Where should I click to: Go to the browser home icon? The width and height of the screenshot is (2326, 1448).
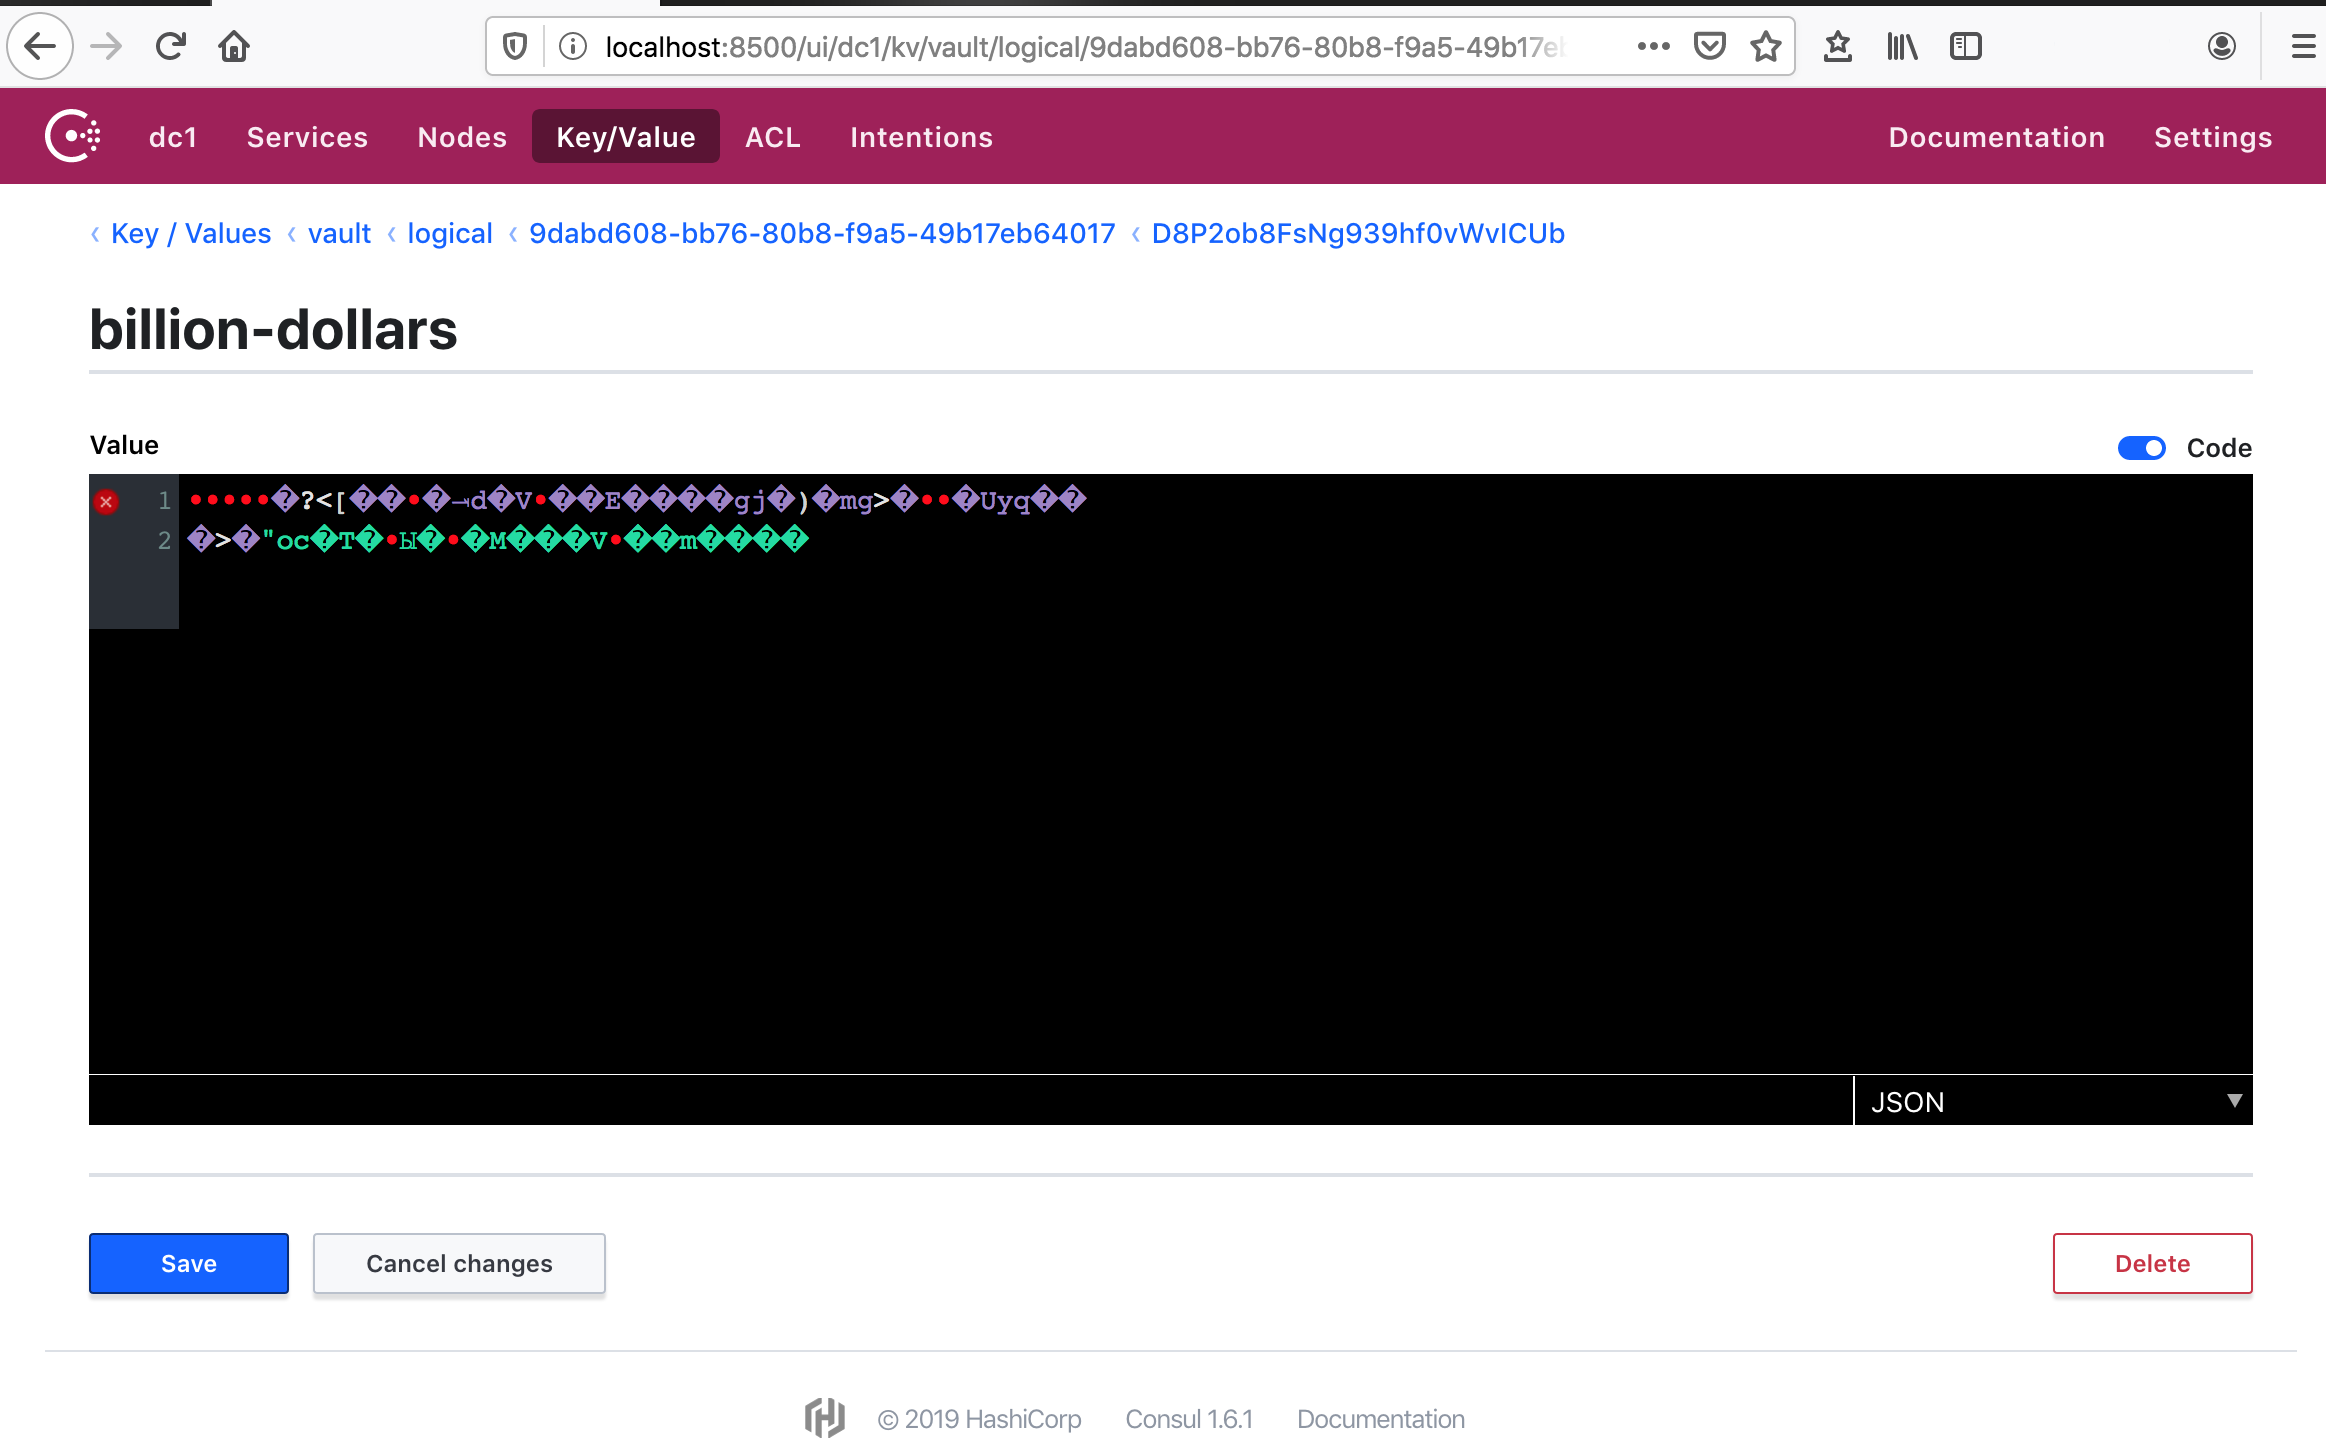234,46
